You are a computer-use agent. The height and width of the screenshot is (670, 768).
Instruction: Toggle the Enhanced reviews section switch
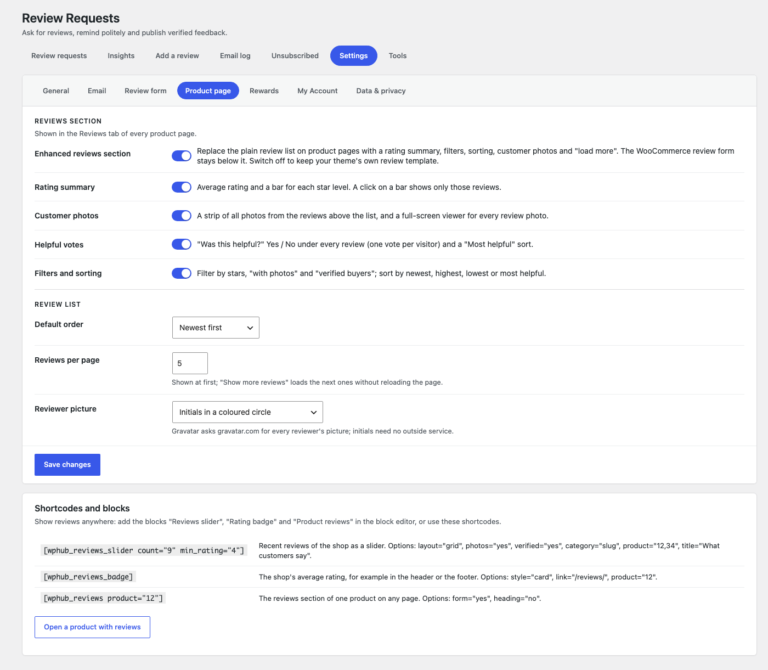click(181, 156)
